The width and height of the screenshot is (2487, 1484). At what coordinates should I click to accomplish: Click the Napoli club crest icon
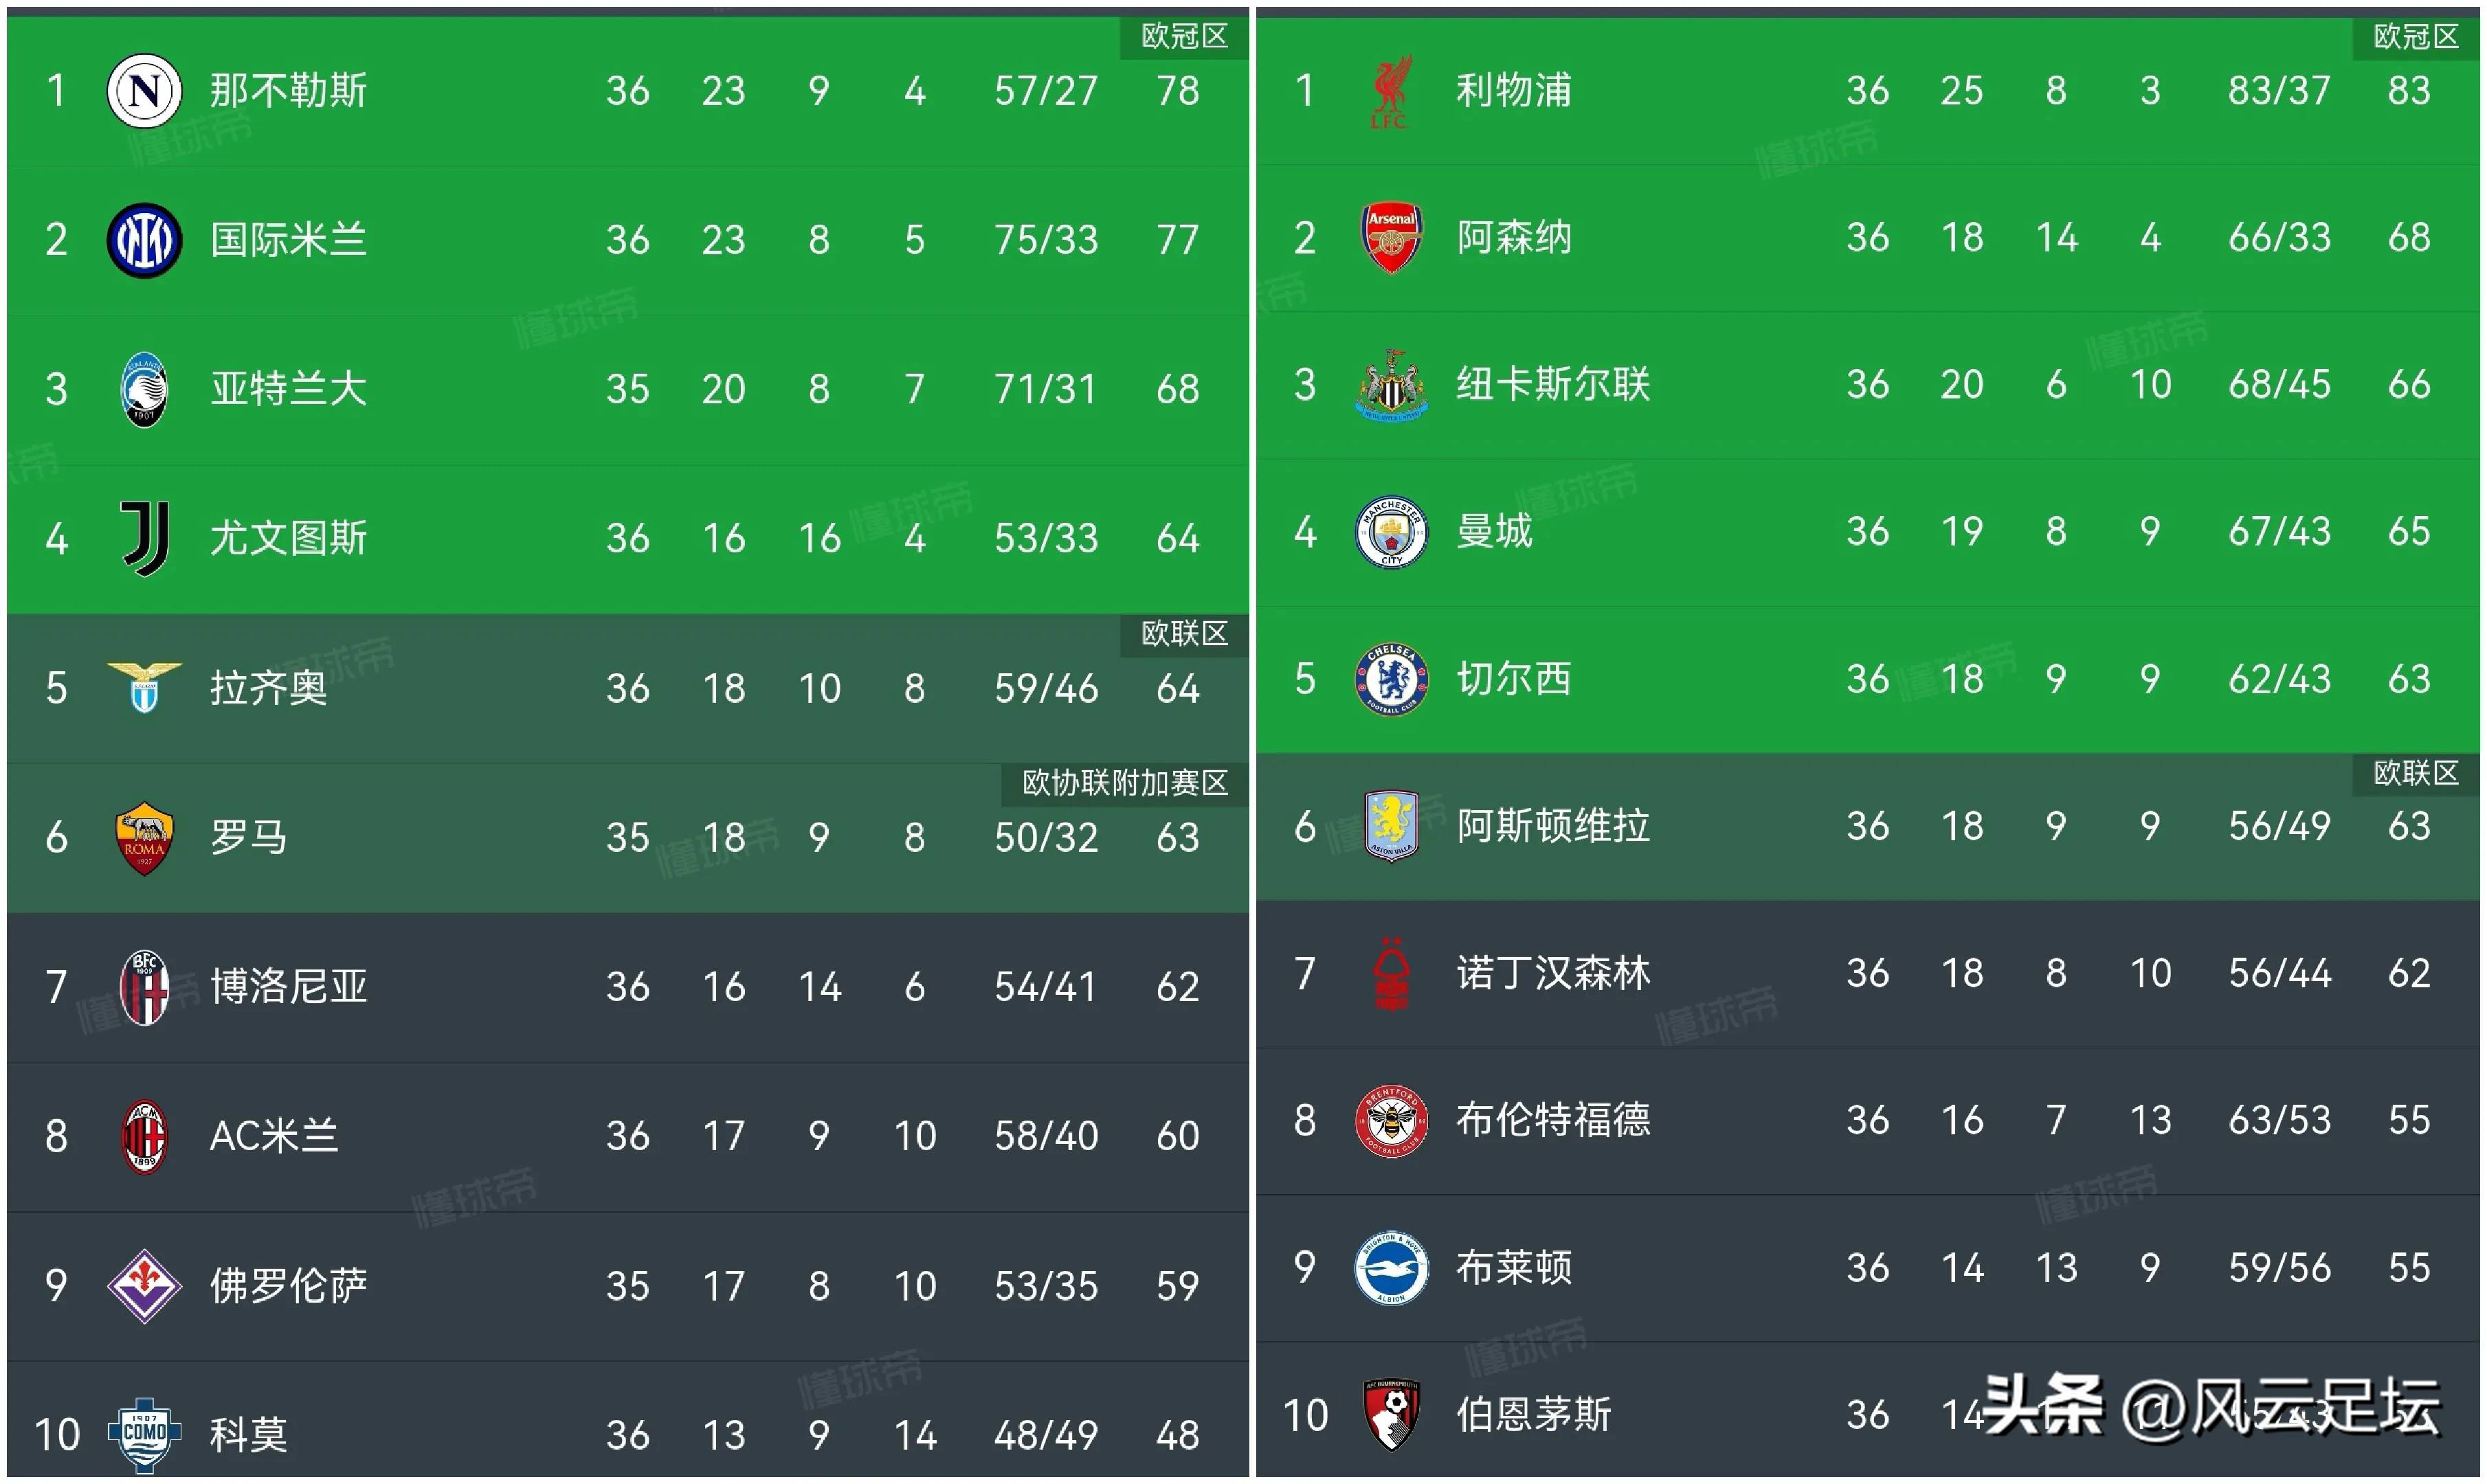tap(144, 91)
